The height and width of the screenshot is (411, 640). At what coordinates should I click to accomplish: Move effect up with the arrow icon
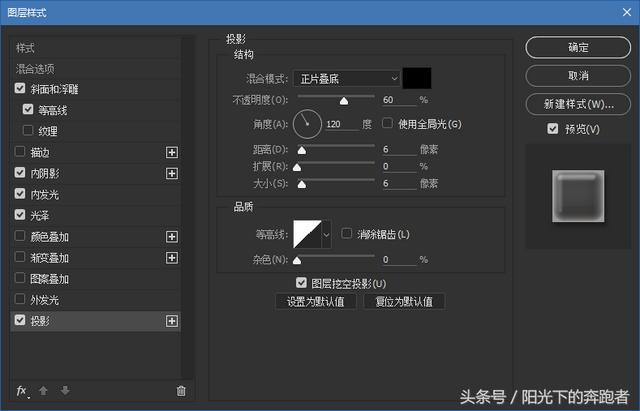click(43, 391)
